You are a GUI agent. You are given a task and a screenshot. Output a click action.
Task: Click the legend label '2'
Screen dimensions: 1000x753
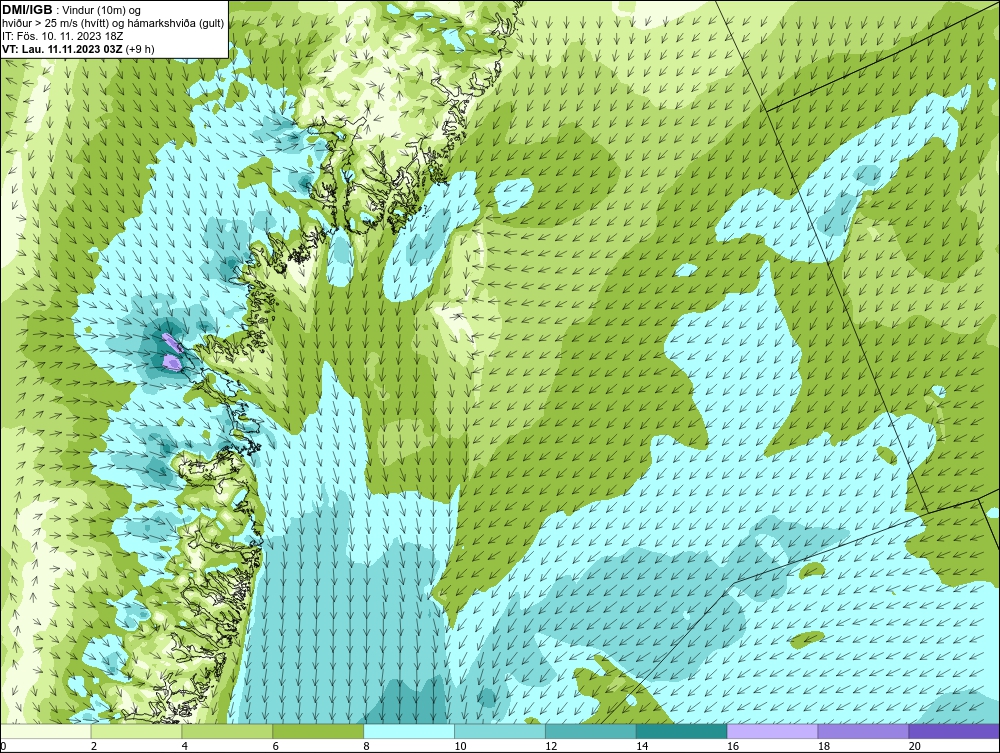[94, 746]
